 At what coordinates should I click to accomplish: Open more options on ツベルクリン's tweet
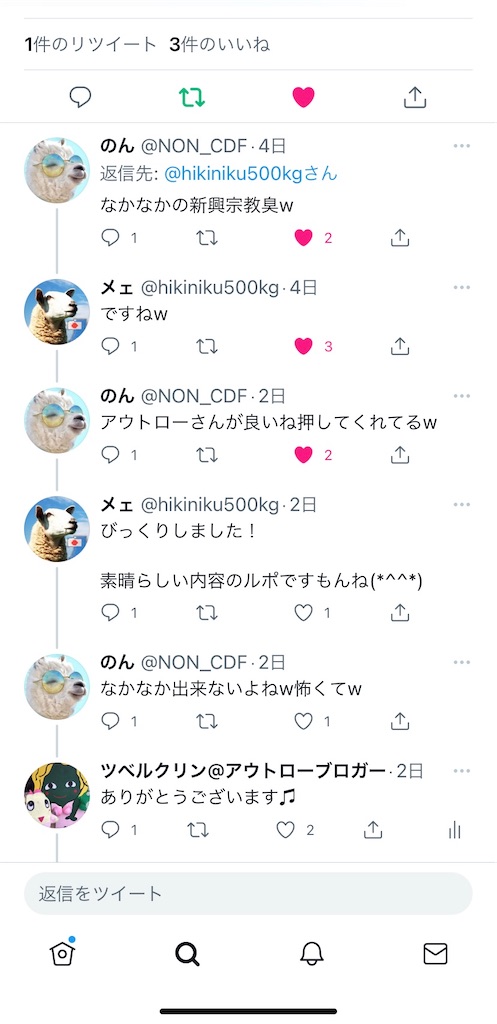462,771
